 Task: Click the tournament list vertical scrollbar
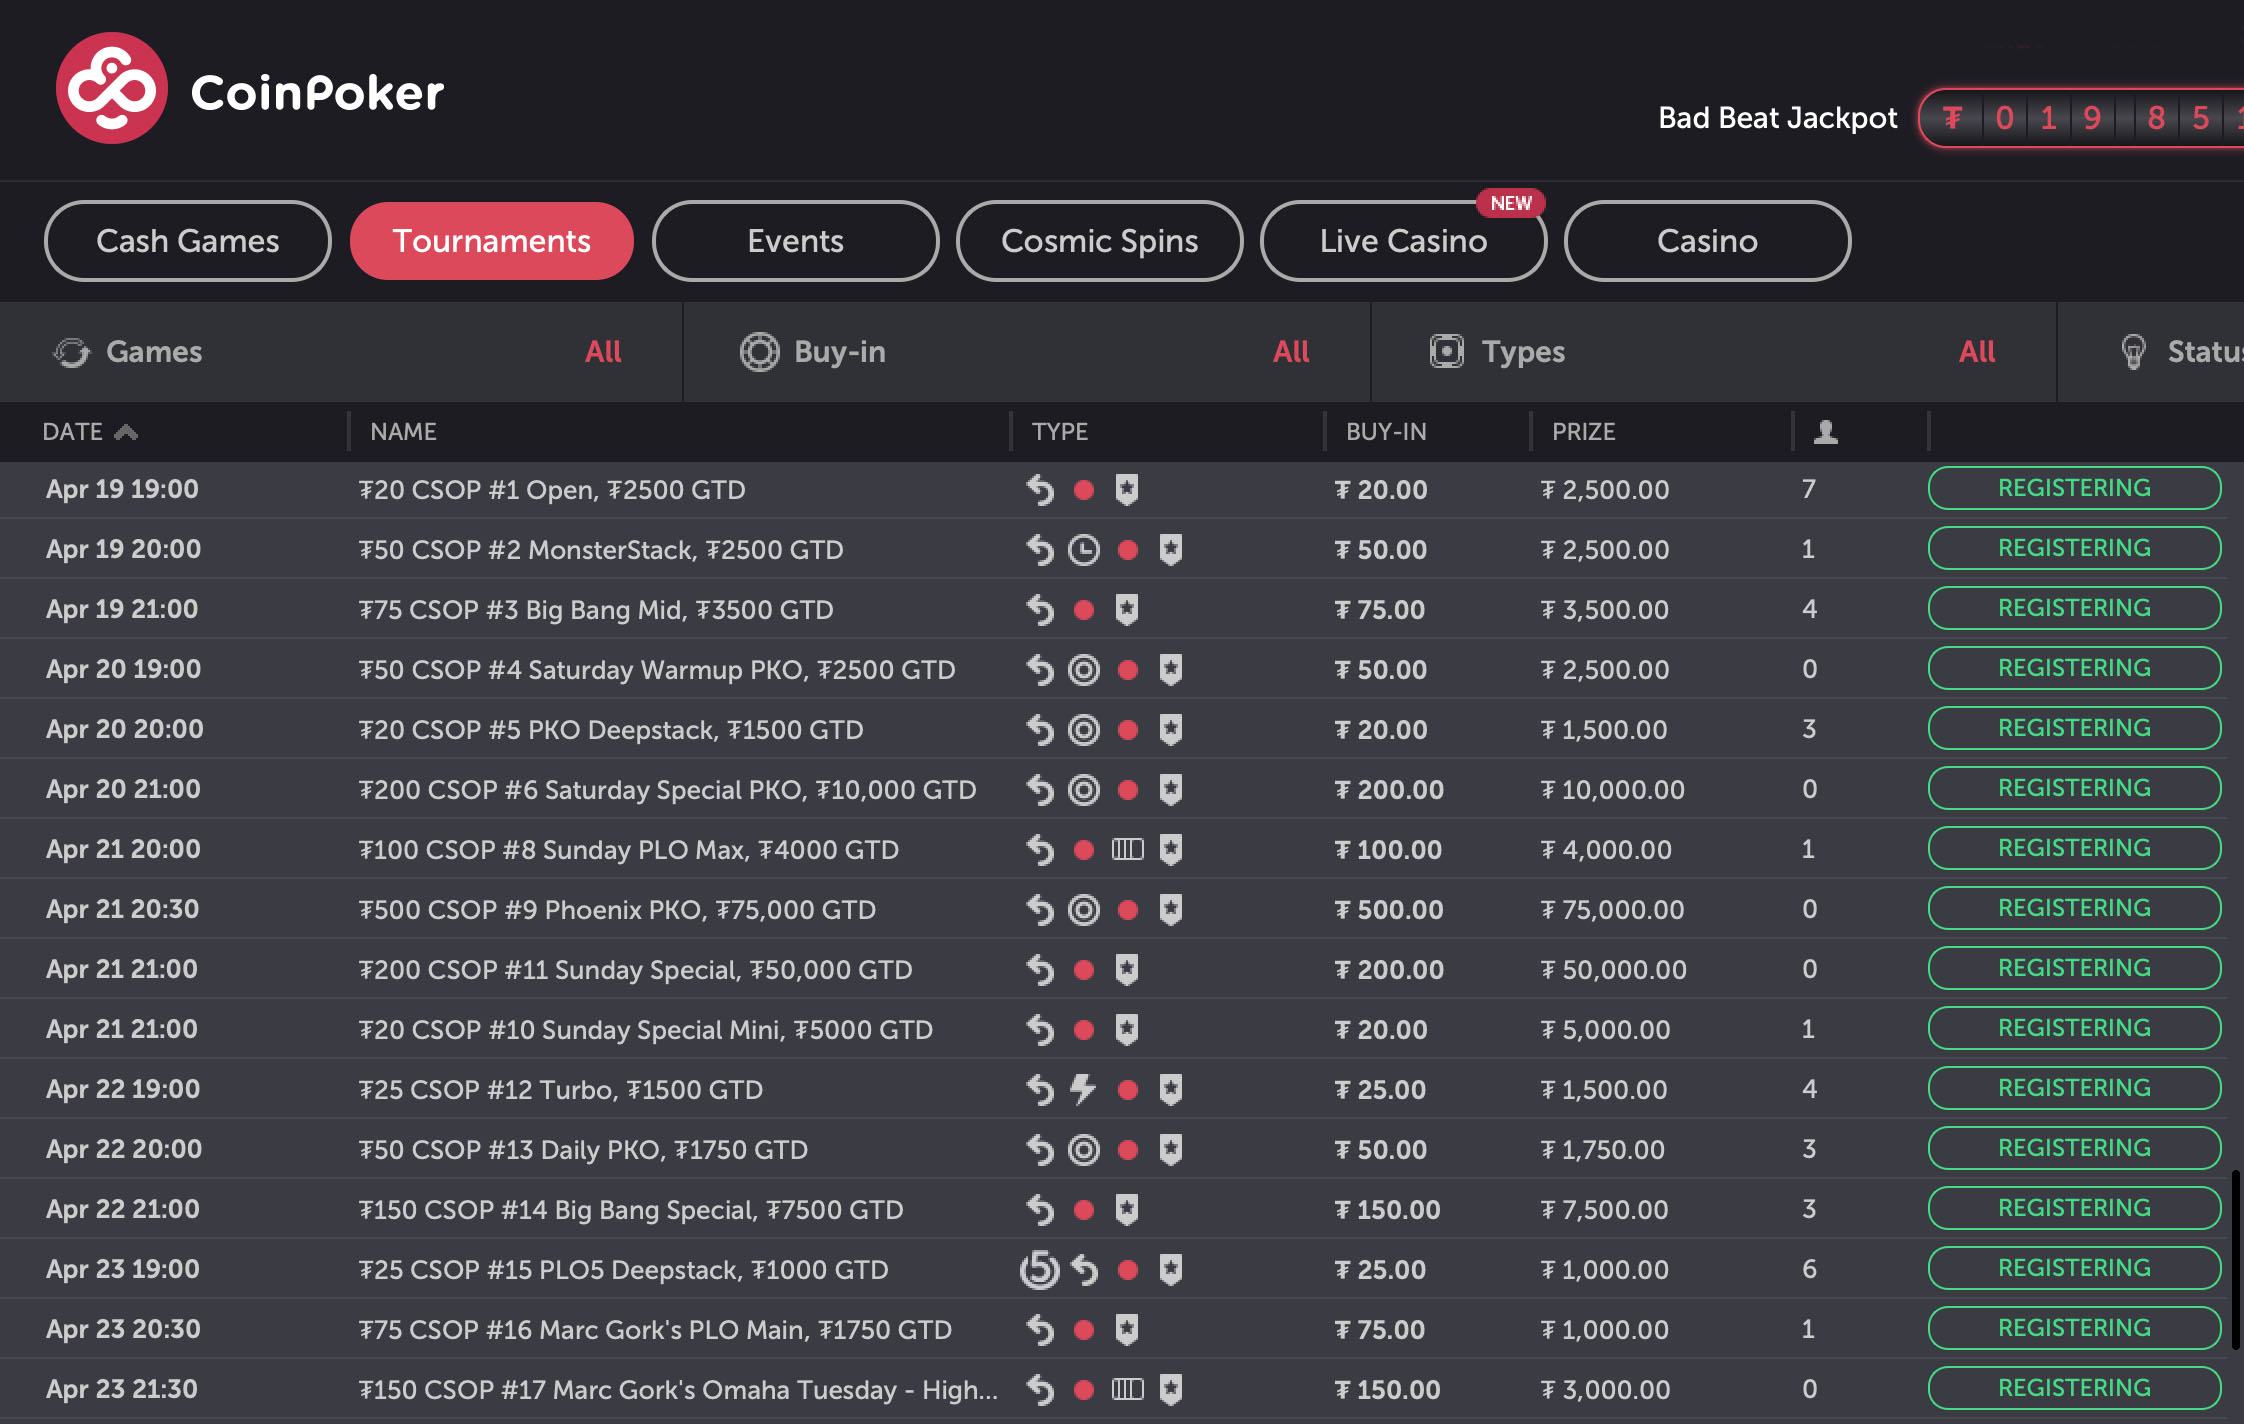(x=2236, y=1260)
